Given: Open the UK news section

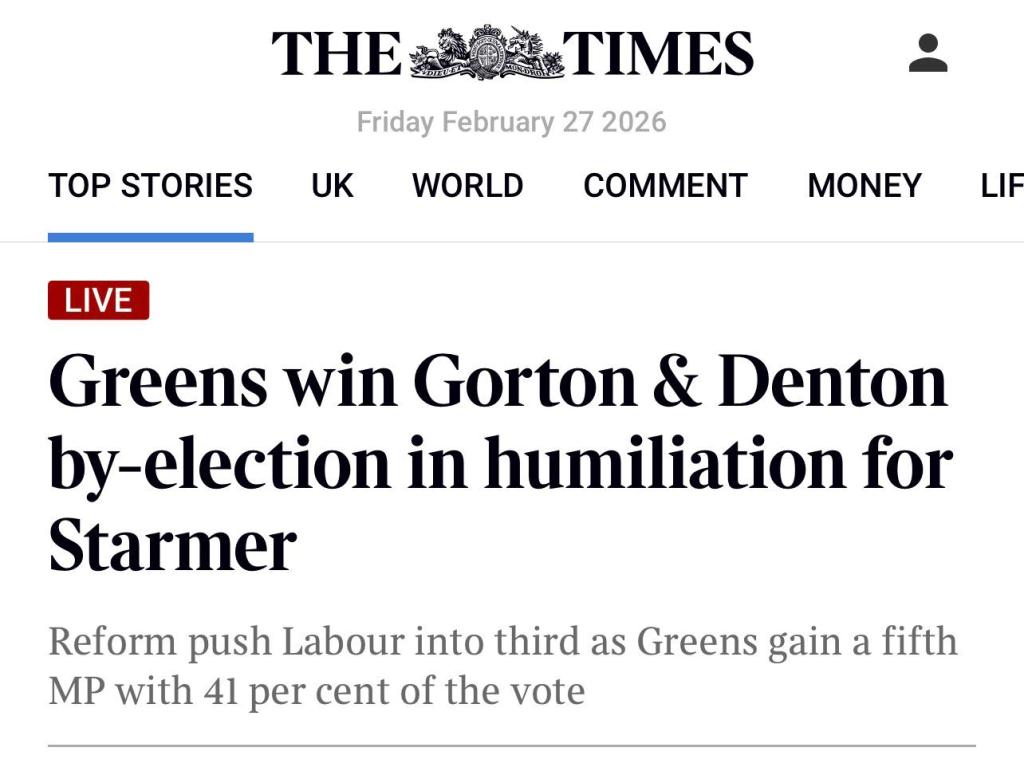Looking at the screenshot, I should click(x=332, y=186).
